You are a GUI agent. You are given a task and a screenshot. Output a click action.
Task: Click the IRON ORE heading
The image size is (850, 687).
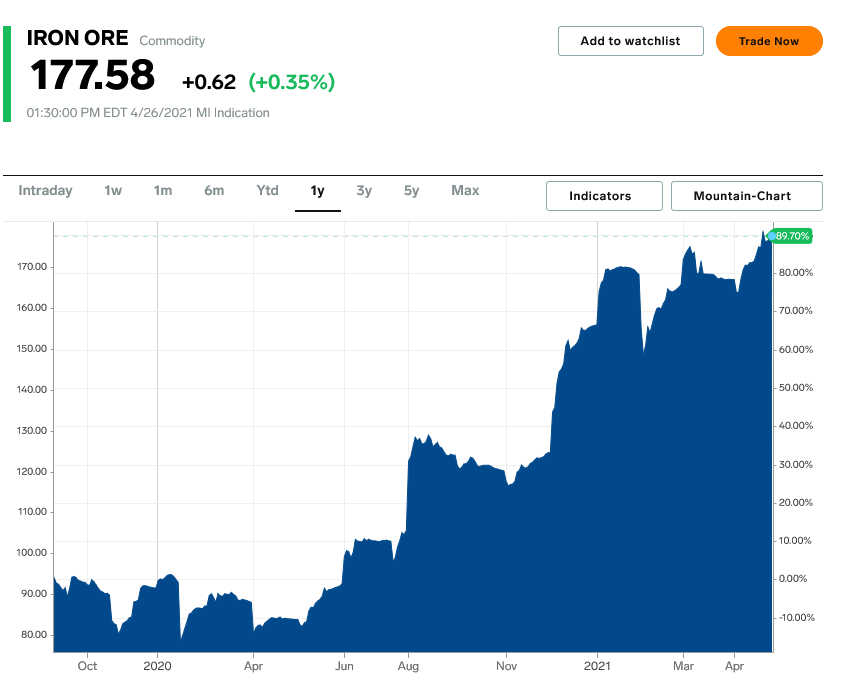pos(77,39)
